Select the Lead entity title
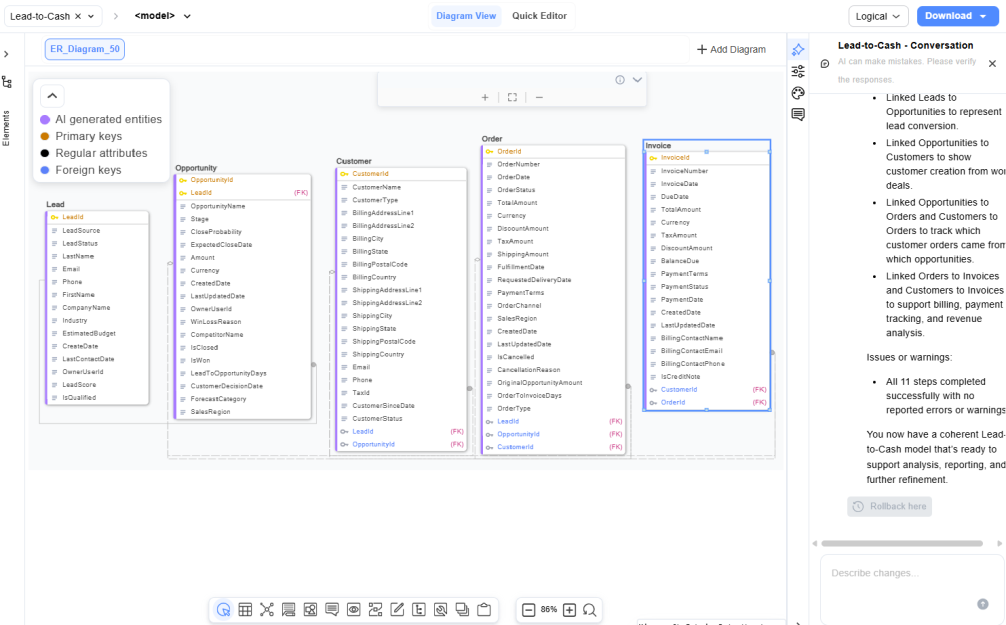 click(55, 204)
